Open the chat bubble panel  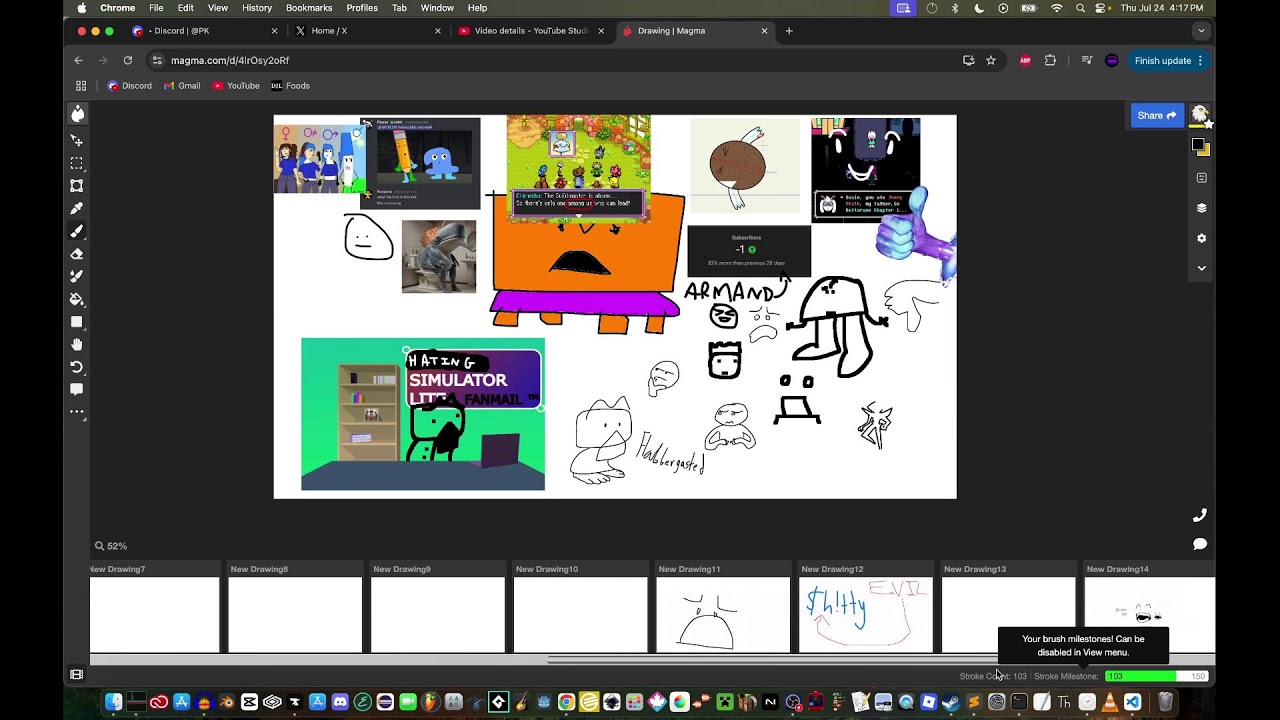pos(1200,544)
